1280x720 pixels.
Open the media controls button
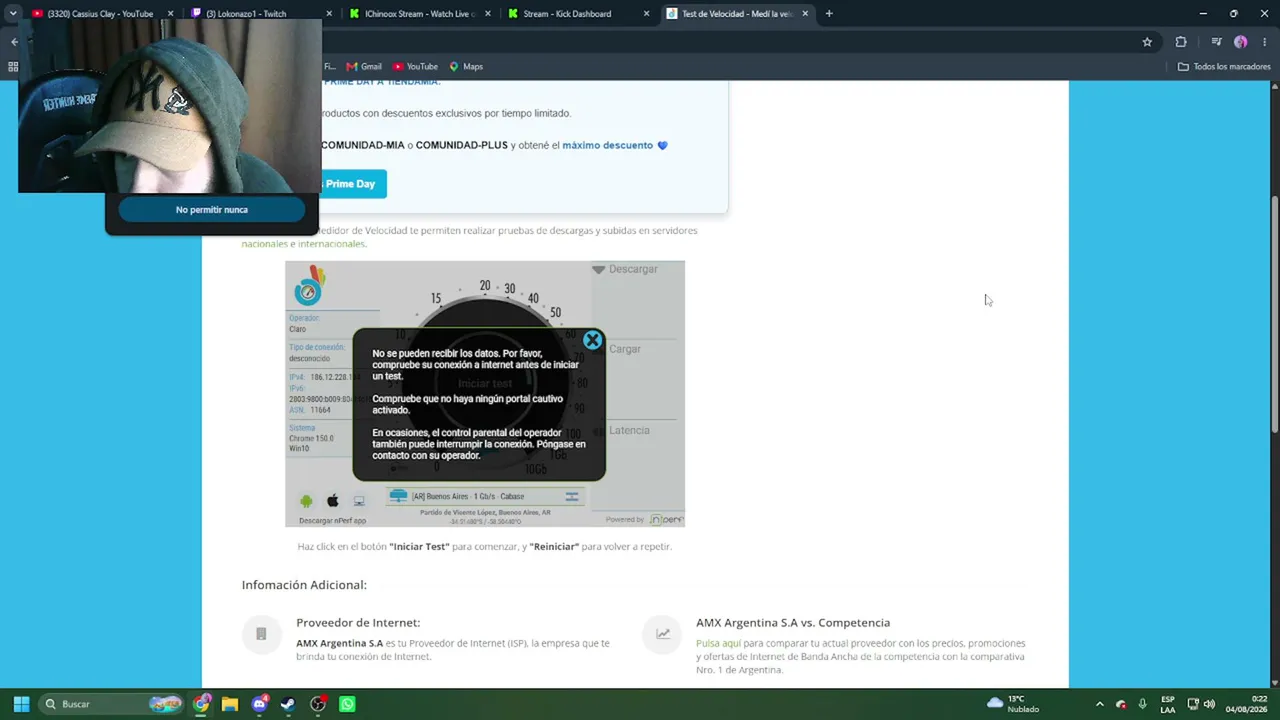point(1216,42)
